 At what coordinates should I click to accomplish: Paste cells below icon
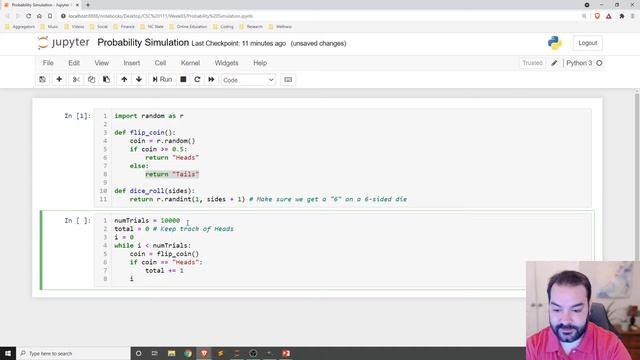(107, 80)
